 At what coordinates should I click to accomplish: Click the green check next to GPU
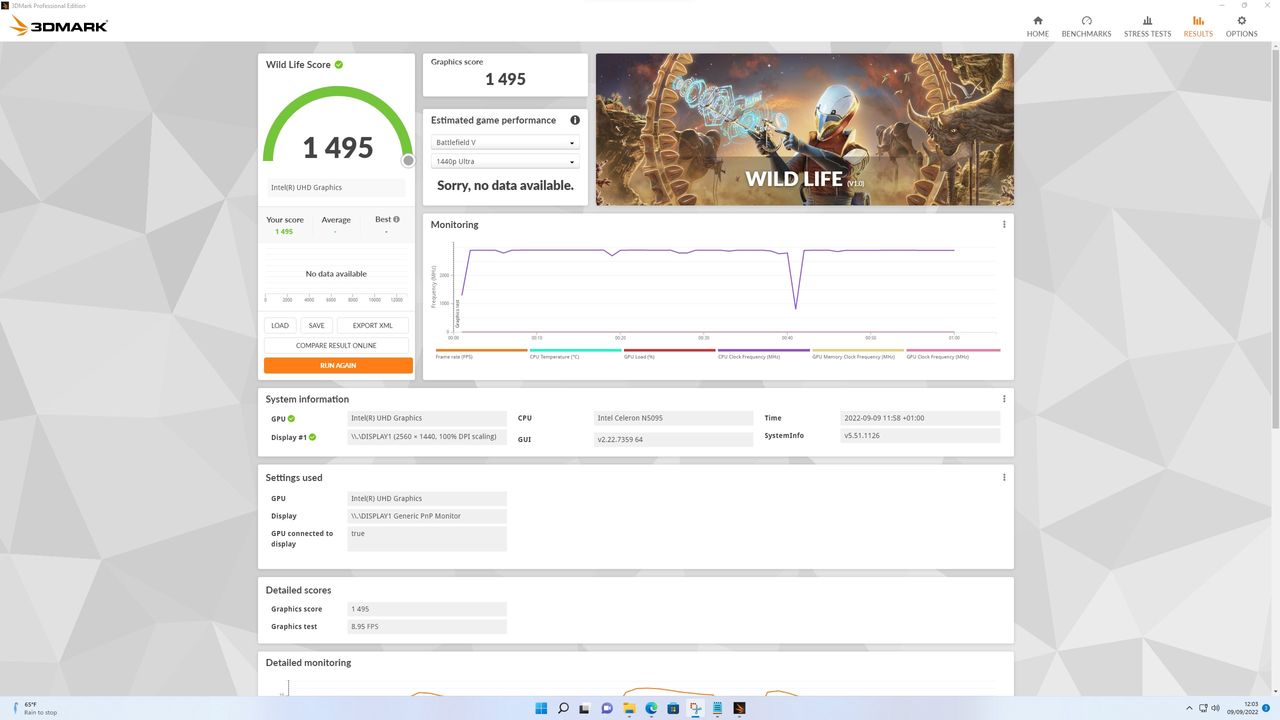pos(291,419)
